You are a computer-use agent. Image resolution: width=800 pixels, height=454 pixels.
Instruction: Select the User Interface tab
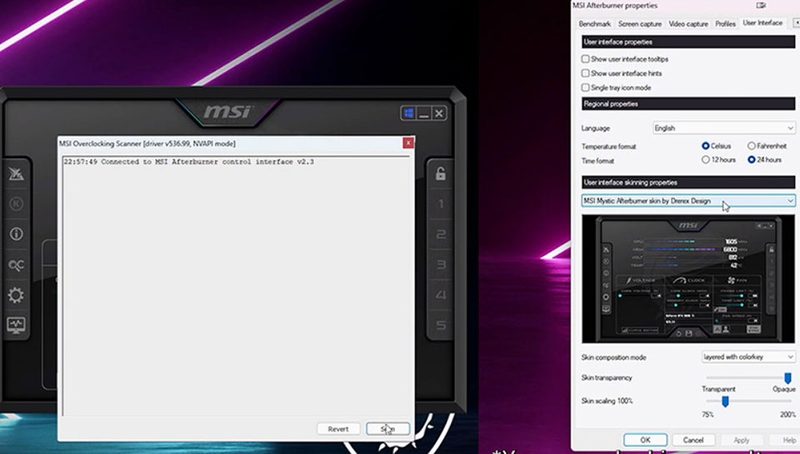click(x=762, y=23)
